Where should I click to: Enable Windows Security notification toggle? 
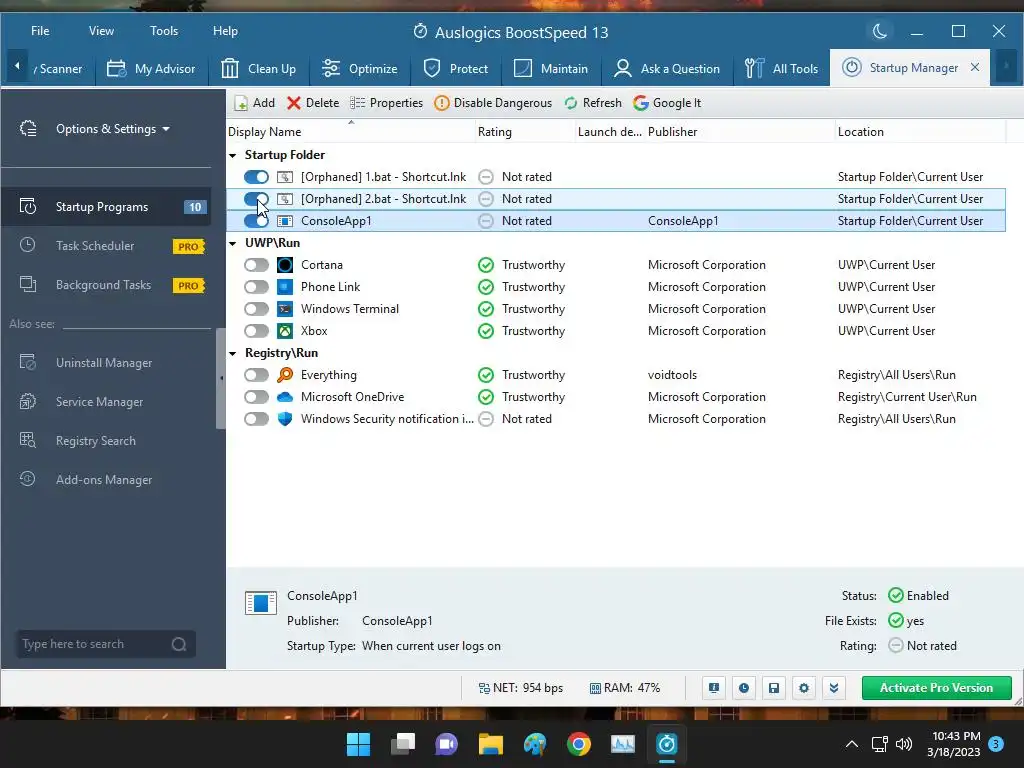257,419
